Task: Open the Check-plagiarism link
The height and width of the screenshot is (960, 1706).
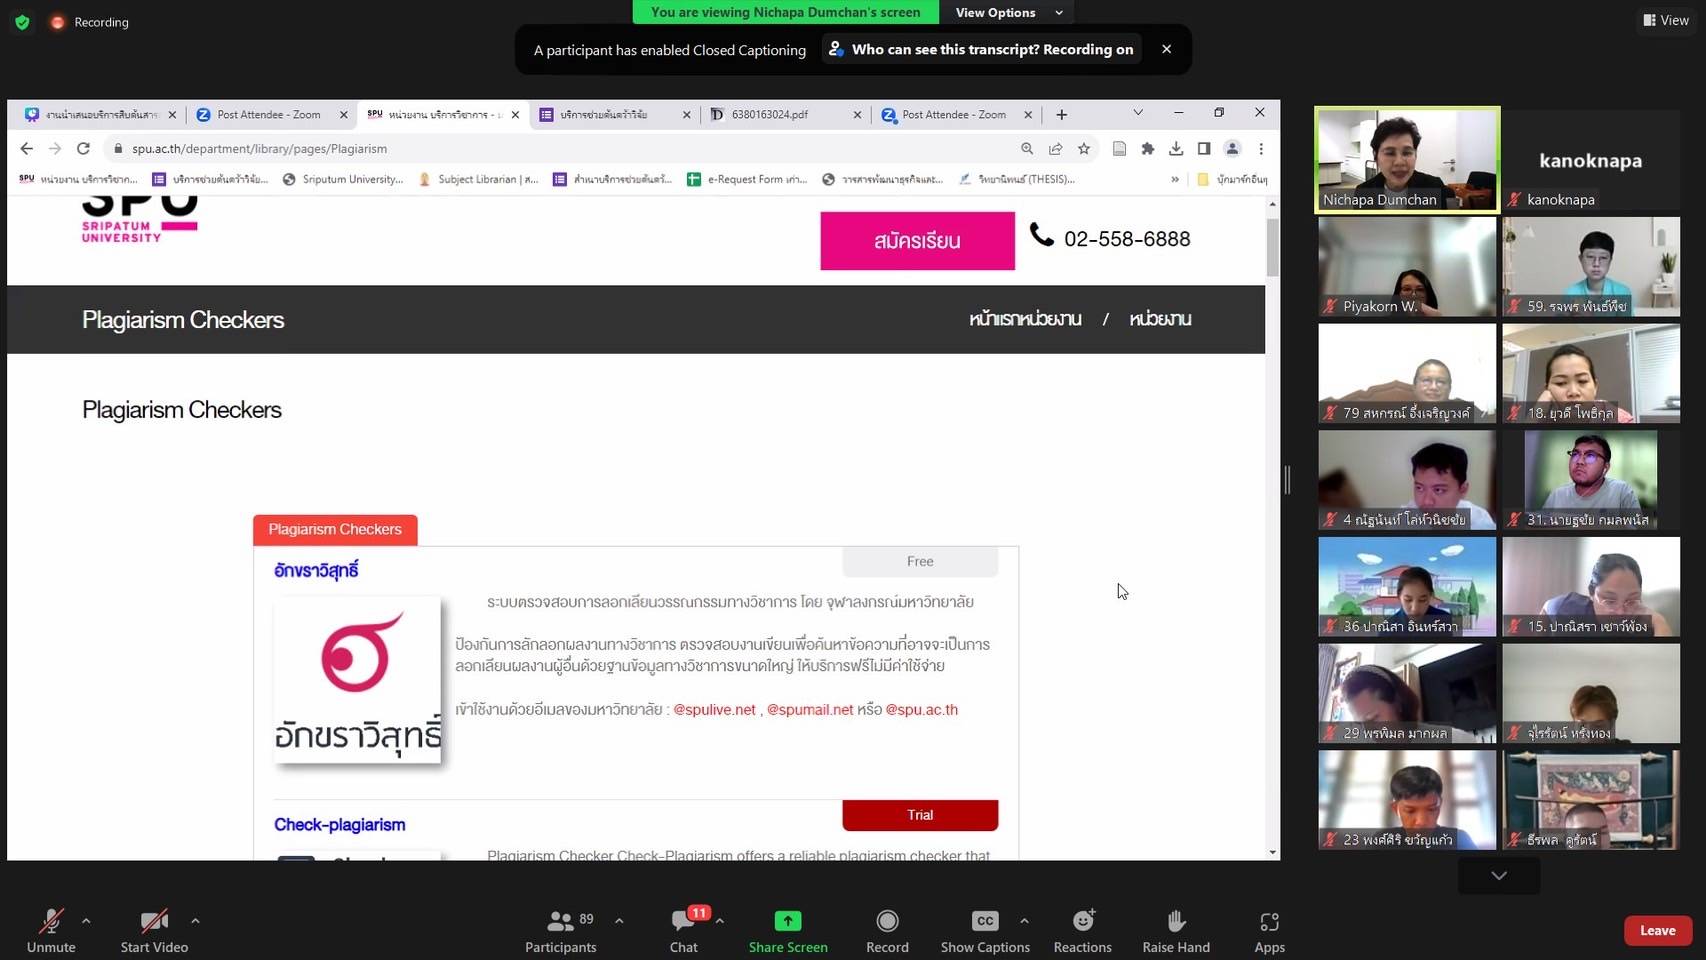Action: click(x=340, y=825)
